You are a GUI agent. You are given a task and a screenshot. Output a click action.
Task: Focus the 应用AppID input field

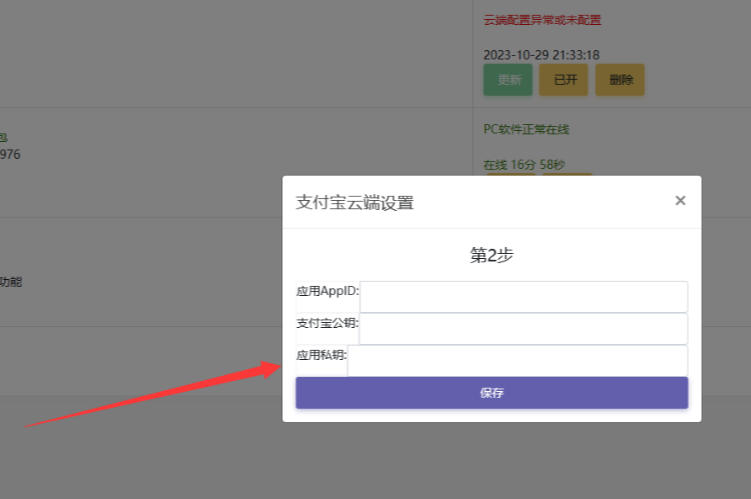tap(524, 297)
